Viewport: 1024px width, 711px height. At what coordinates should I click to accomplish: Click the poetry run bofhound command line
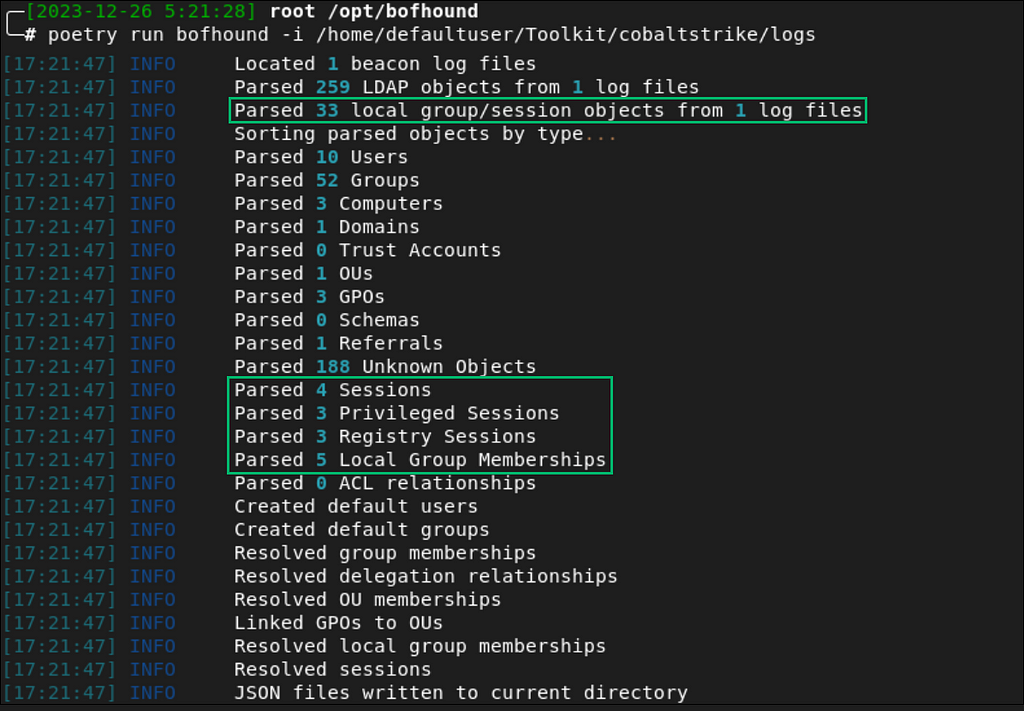coord(431,35)
